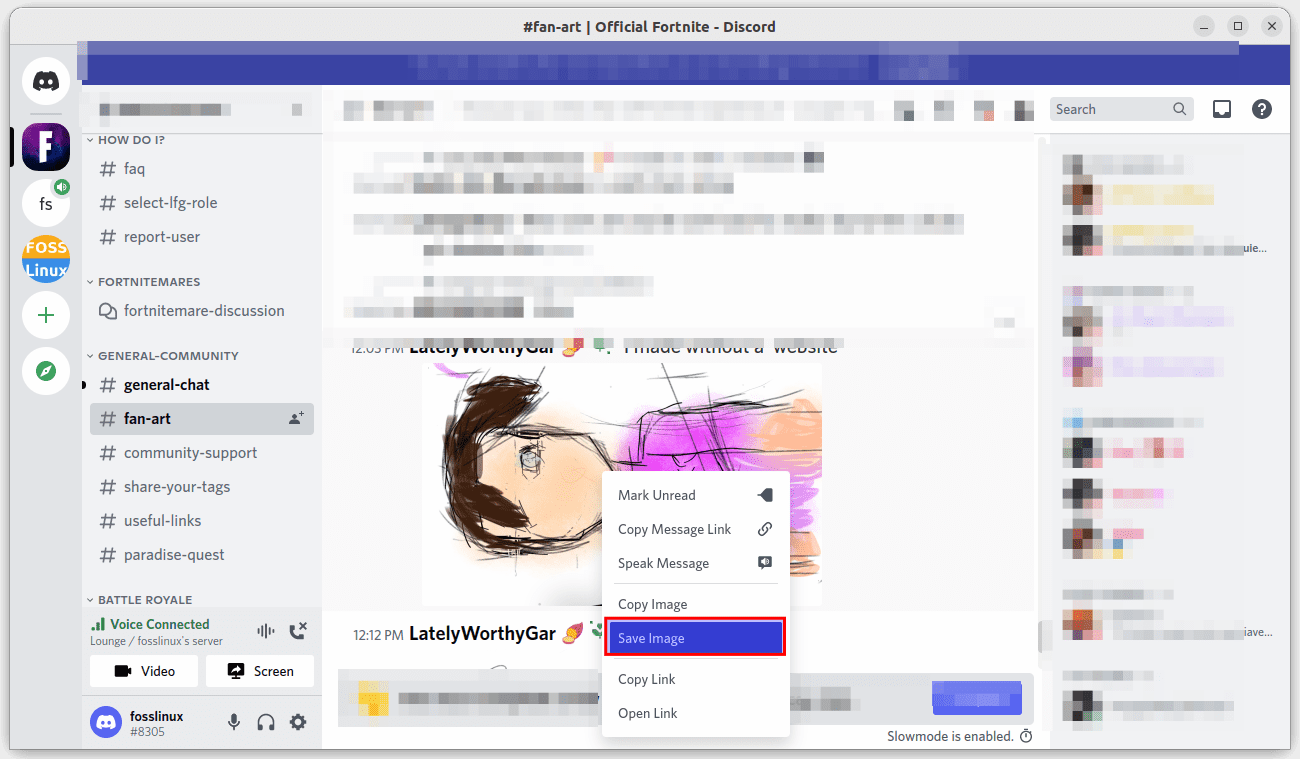
Task: Open the help question mark icon
Action: (1262, 109)
